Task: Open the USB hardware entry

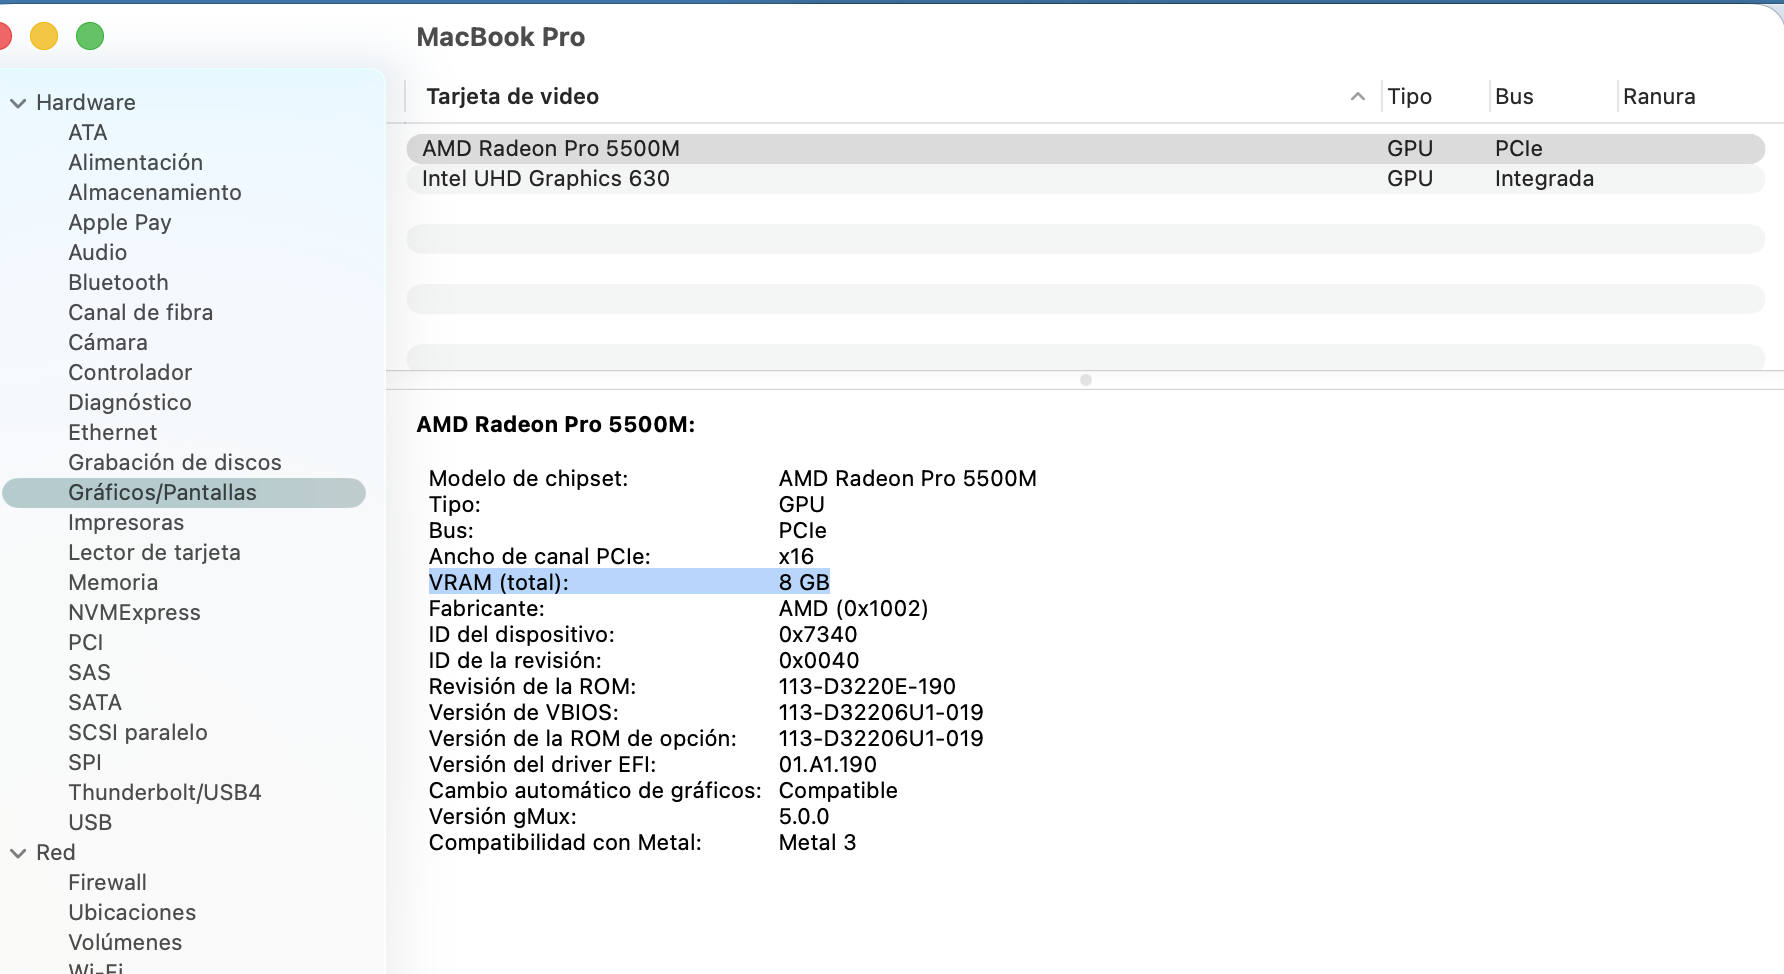Action: tap(90, 822)
